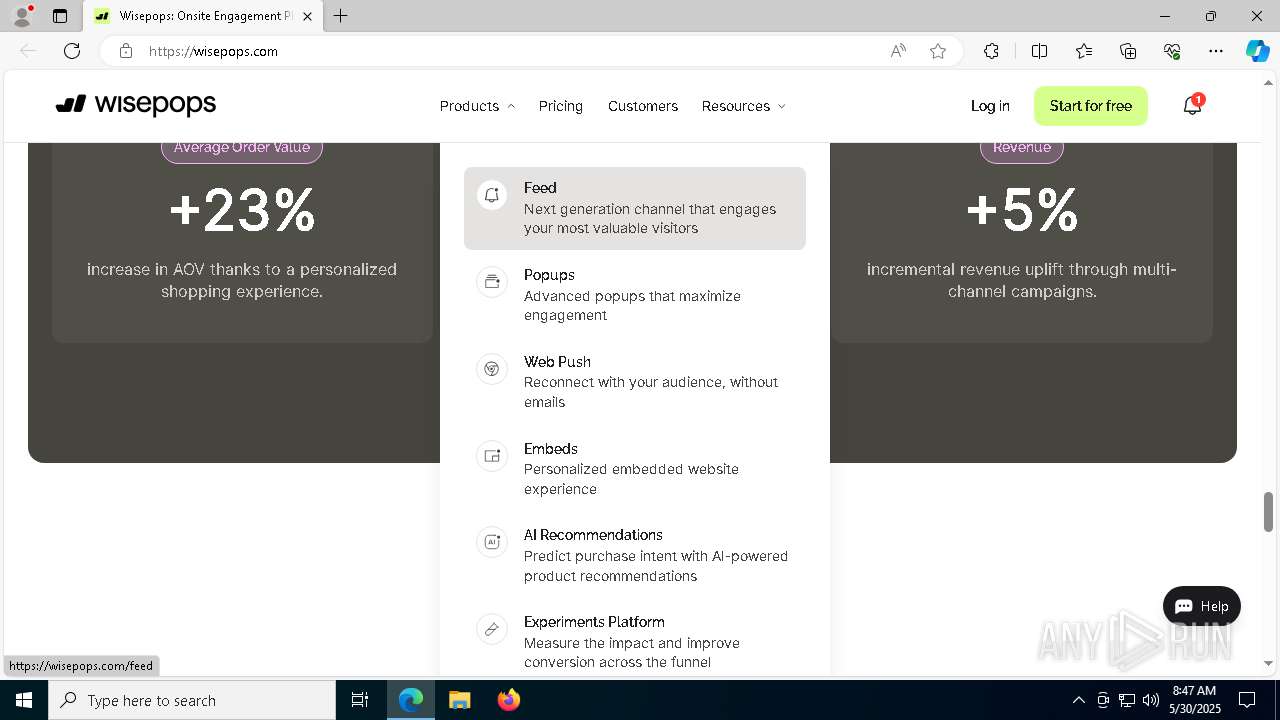This screenshot has width=1280, height=720.
Task: Click the Average Order Value tag
Action: point(242,148)
